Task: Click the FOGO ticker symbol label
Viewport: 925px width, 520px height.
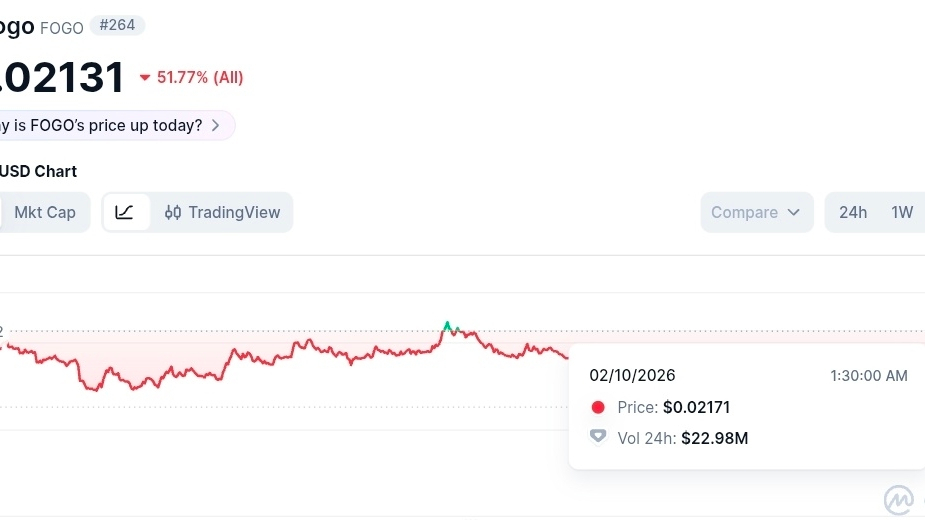Action: 62,28
